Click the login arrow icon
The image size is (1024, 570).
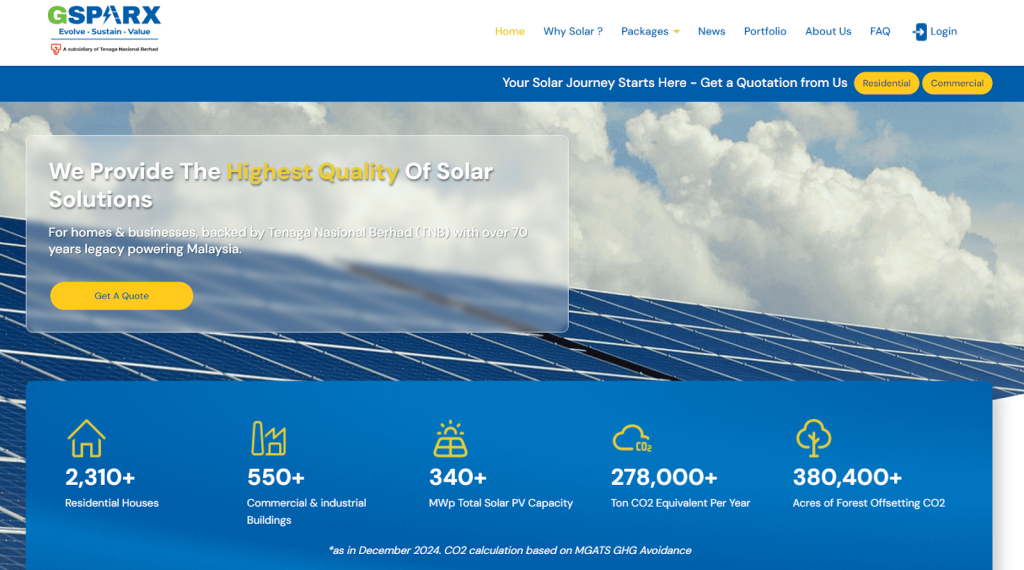(x=919, y=32)
